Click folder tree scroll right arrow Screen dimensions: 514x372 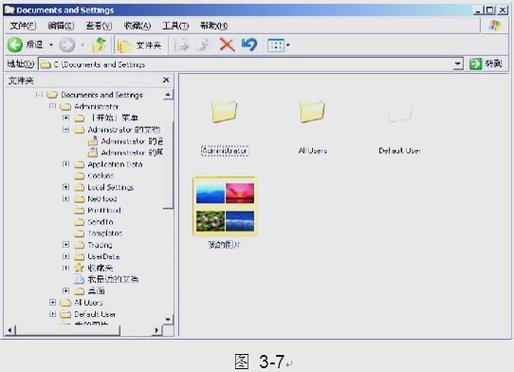click(156, 330)
